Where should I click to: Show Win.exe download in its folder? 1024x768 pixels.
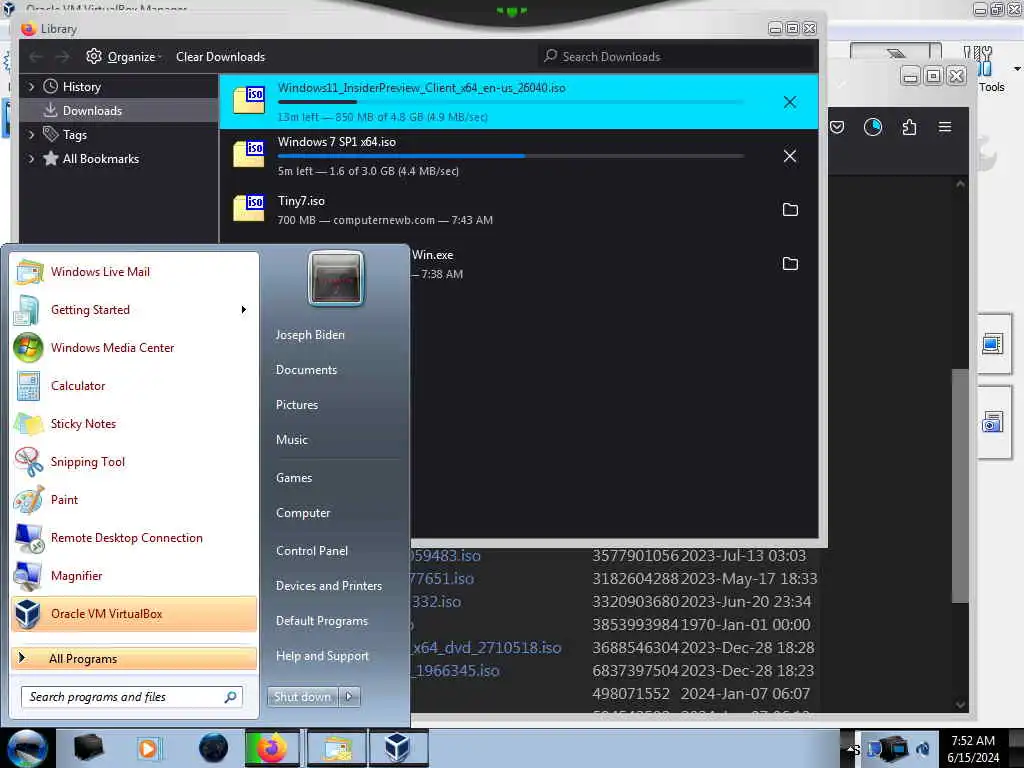pyautogui.click(x=790, y=264)
